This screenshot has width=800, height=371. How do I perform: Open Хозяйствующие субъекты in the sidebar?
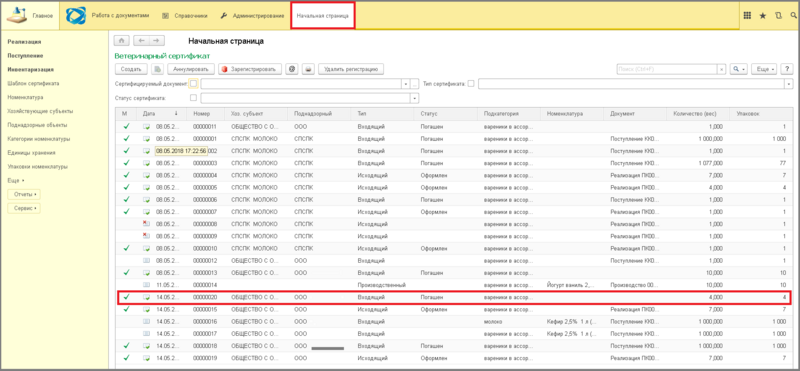(x=40, y=111)
